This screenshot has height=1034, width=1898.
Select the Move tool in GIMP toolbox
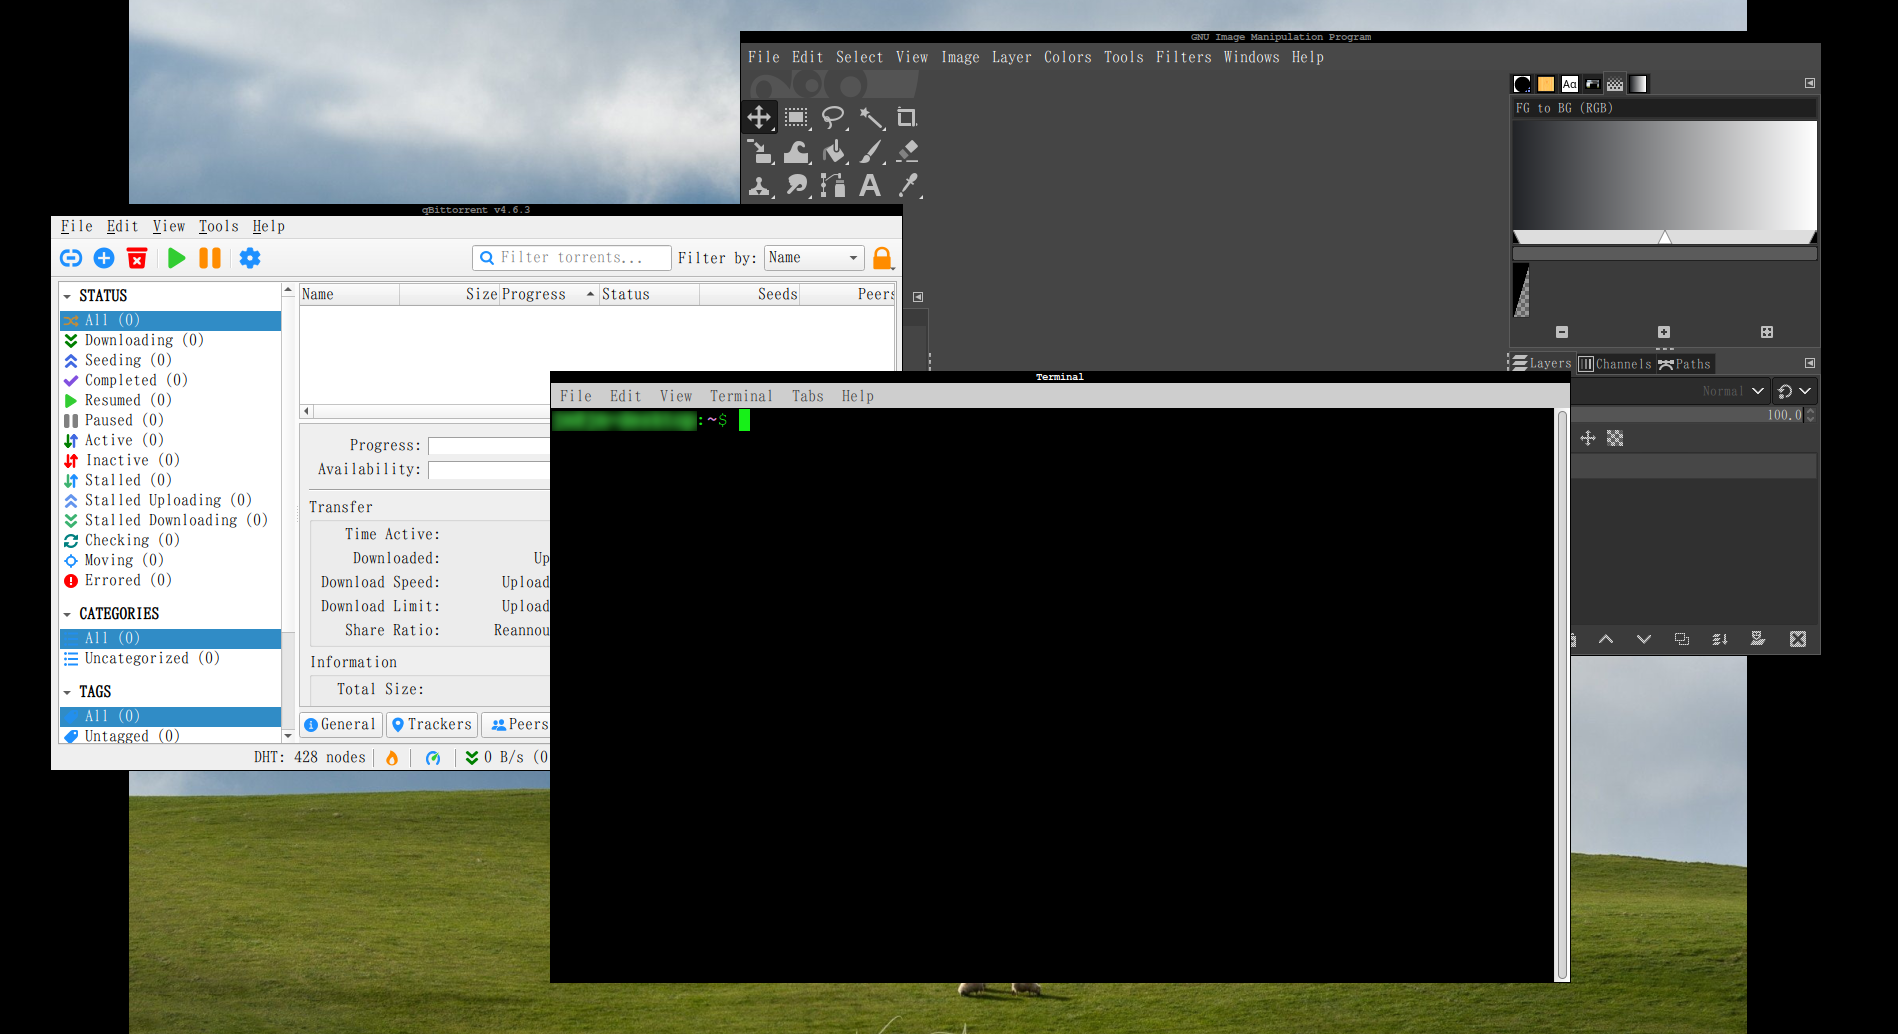760,117
